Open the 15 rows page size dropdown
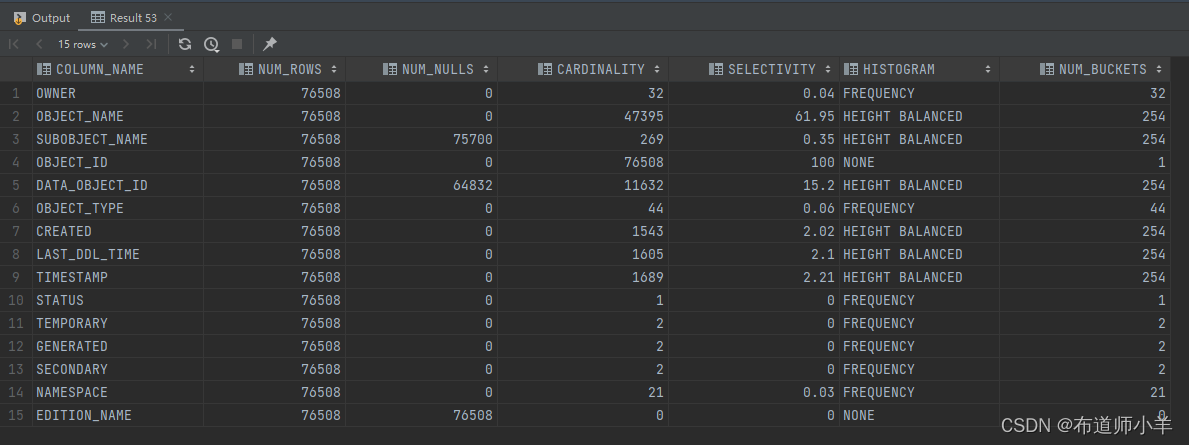 pos(82,44)
